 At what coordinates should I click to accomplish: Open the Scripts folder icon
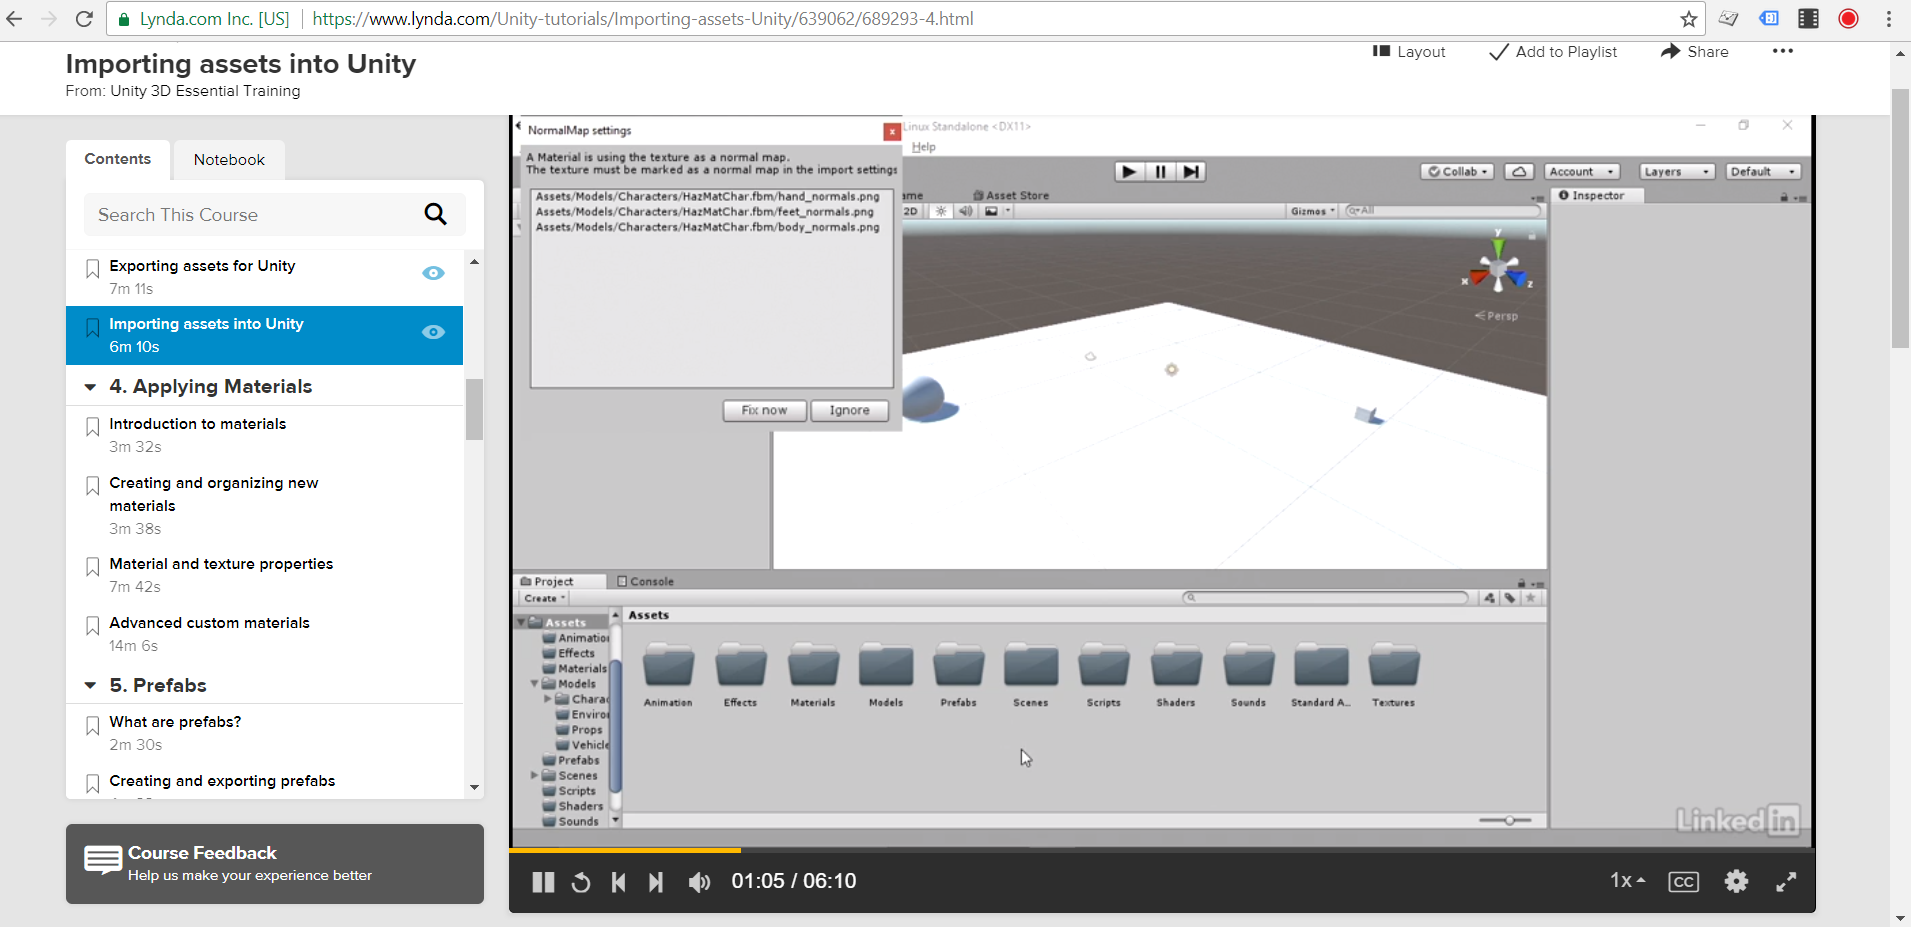click(x=1104, y=666)
